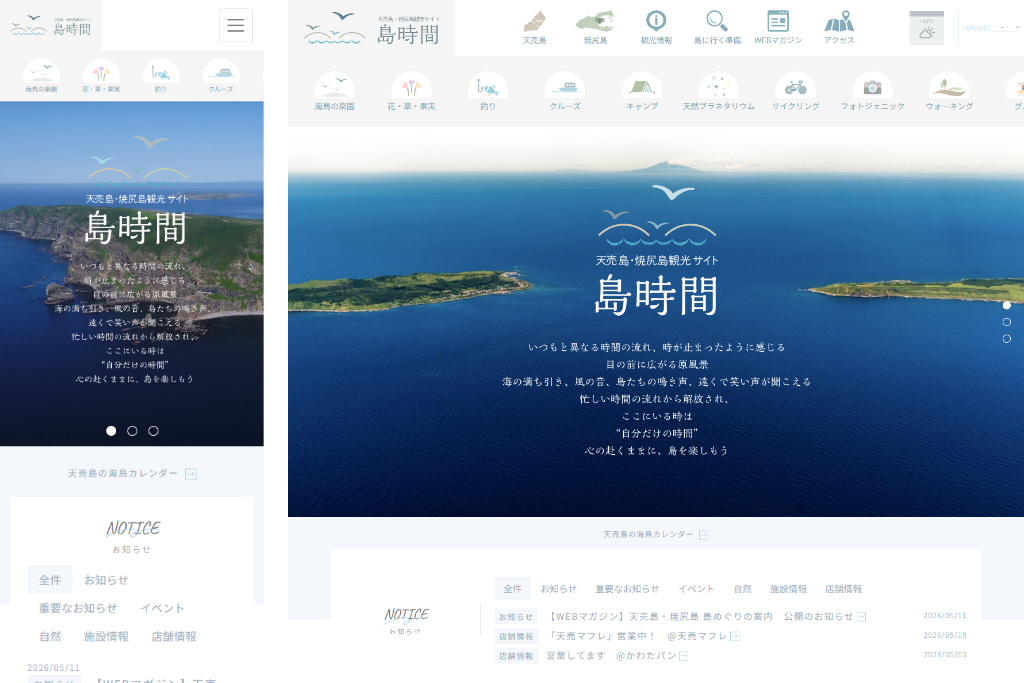Switch to 施設情報 tab in desktop notice
The image size is (1024, 683).
(788, 589)
